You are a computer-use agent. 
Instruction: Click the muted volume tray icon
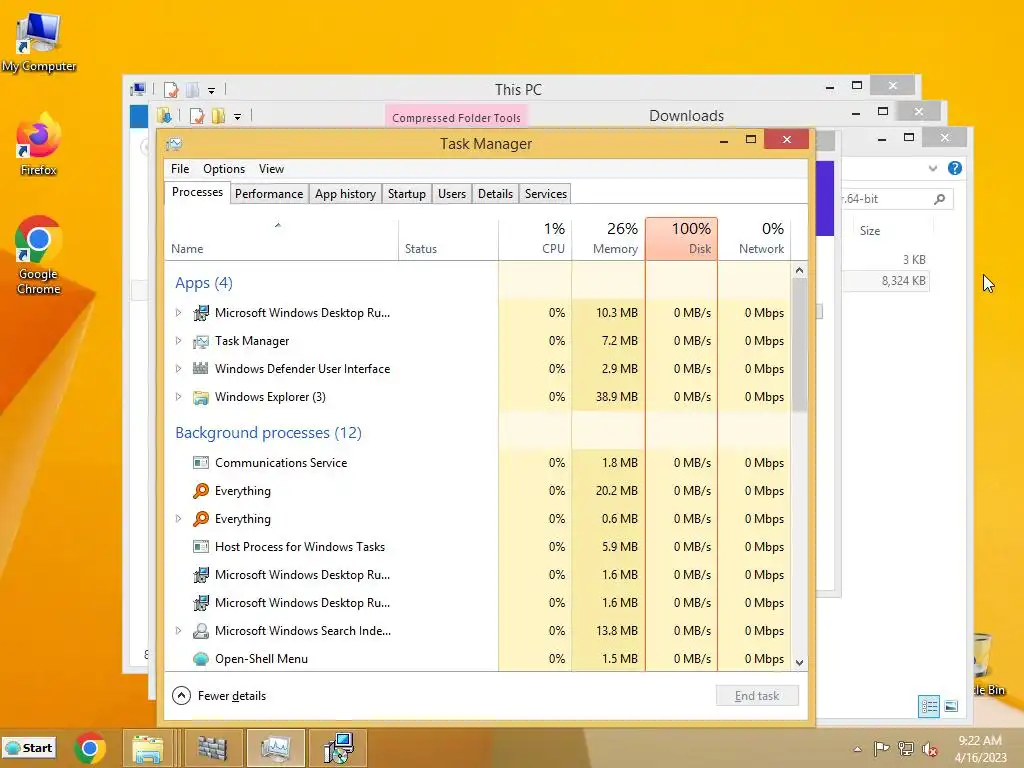[930, 748]
